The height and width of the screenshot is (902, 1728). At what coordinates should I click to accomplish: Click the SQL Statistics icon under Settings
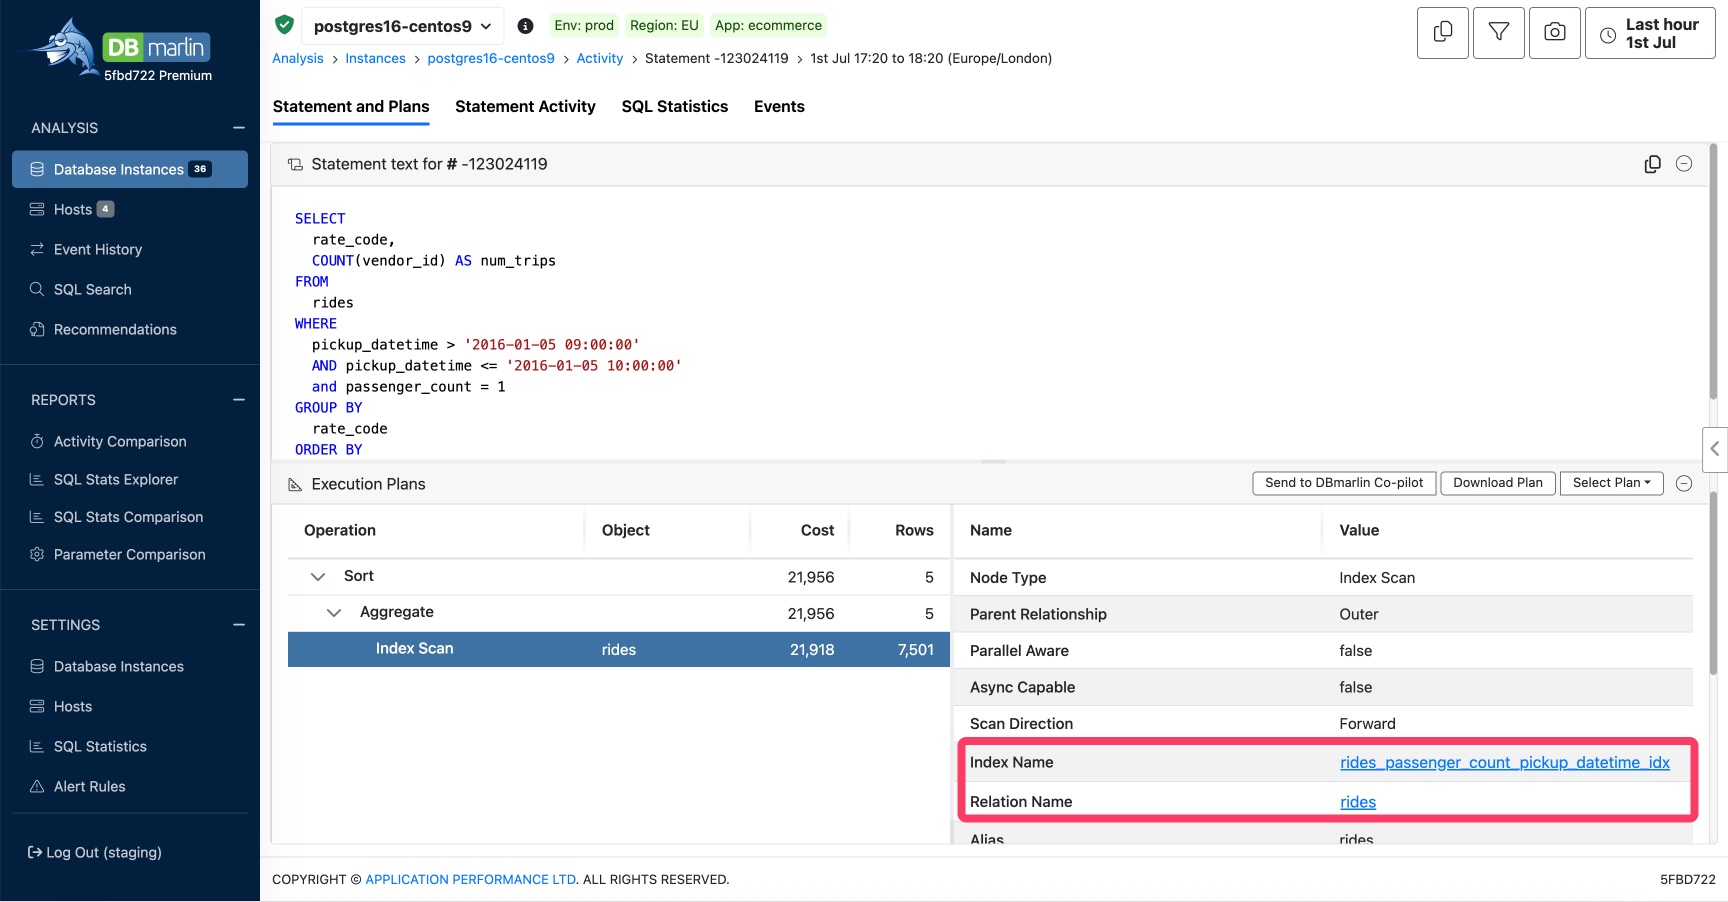(37, 746)
